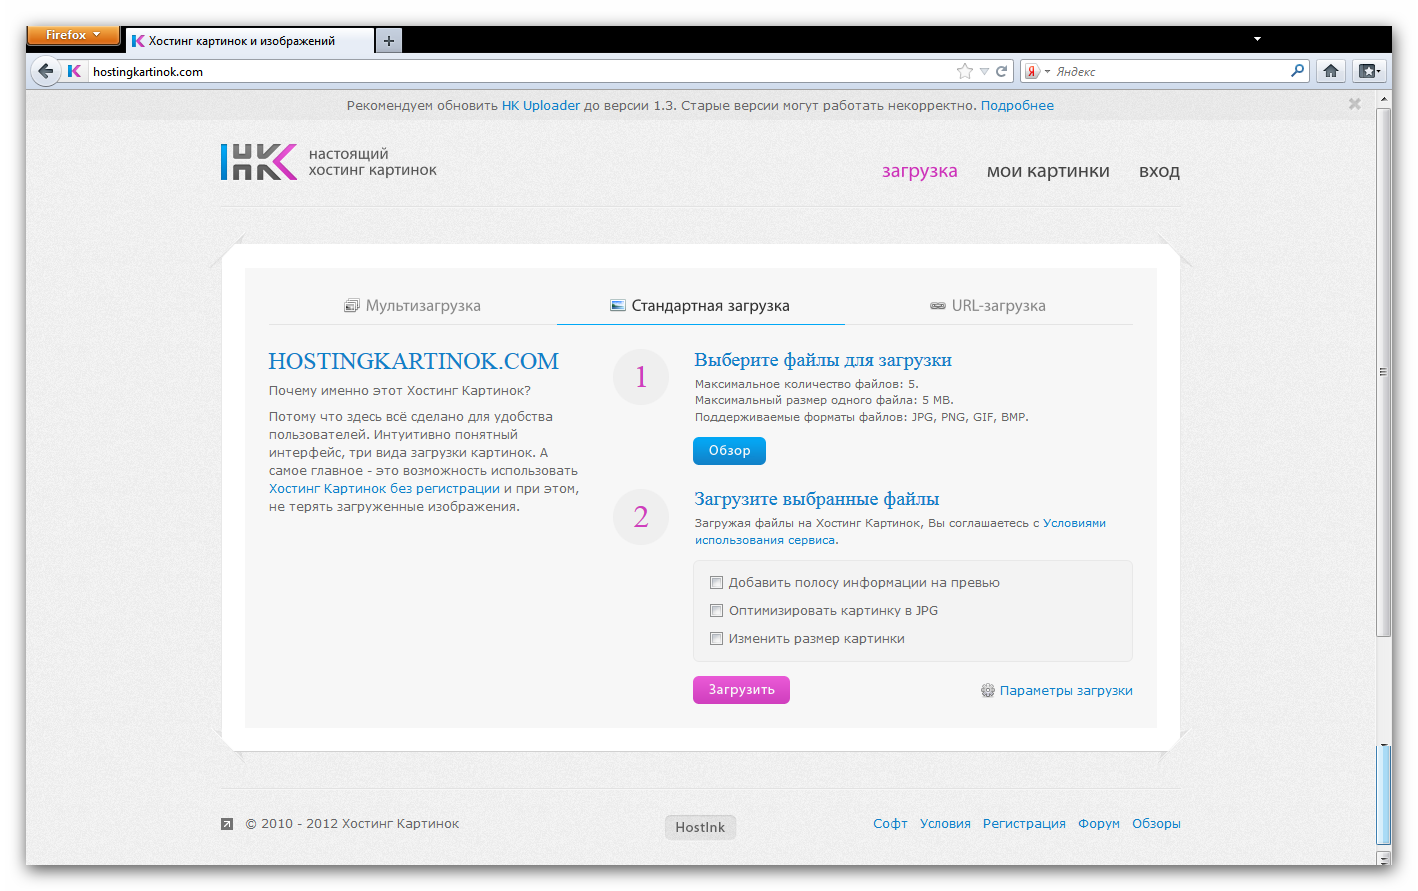Open the URL history dropdown arrow
This screenshot has width=1418, height=891.
[984, 71]
